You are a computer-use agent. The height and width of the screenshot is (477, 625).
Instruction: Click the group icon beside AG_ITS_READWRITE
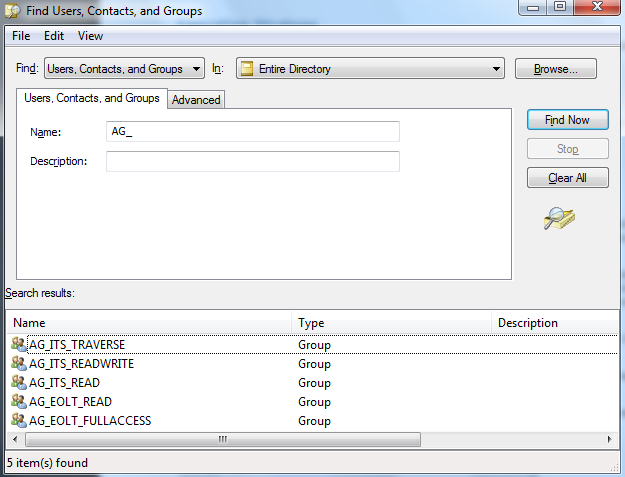(19, 363)
